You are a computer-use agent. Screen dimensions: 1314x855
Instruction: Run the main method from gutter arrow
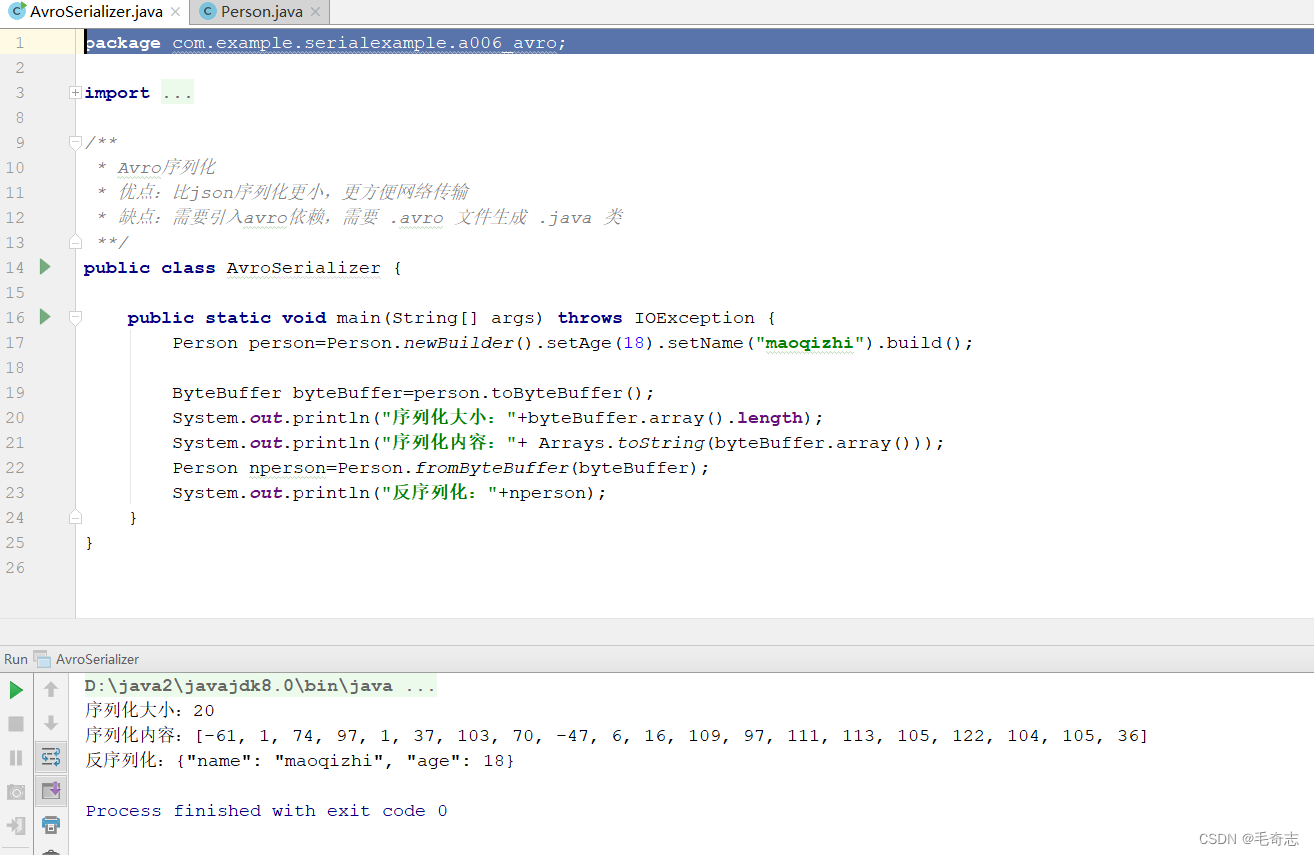pyautogui.click(x=45, y=317)
